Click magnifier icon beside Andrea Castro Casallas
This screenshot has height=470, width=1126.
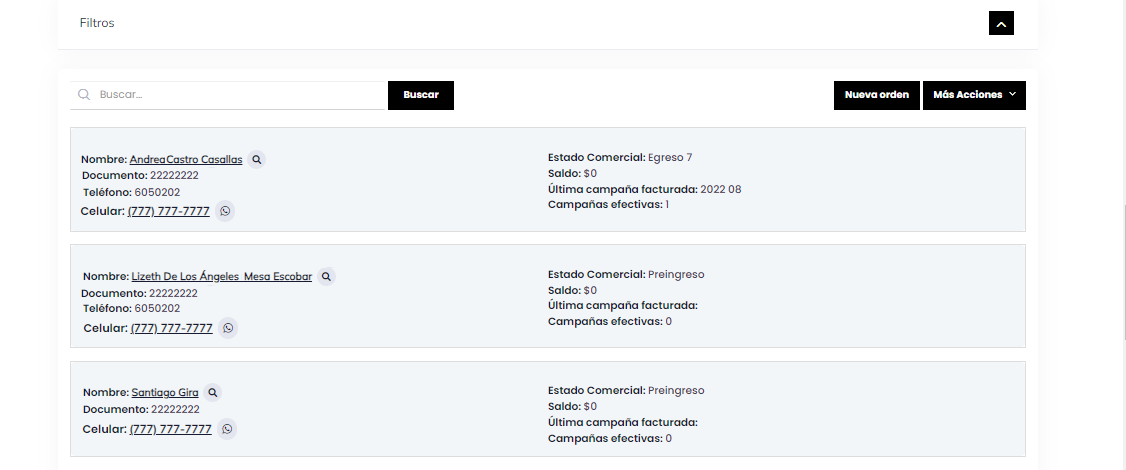257,159
